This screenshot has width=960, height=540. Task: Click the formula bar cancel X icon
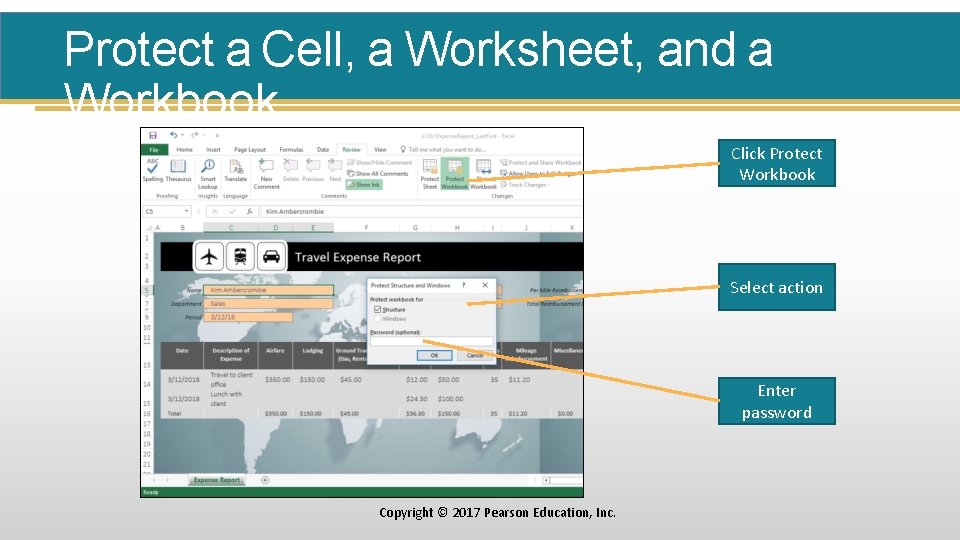215,211
